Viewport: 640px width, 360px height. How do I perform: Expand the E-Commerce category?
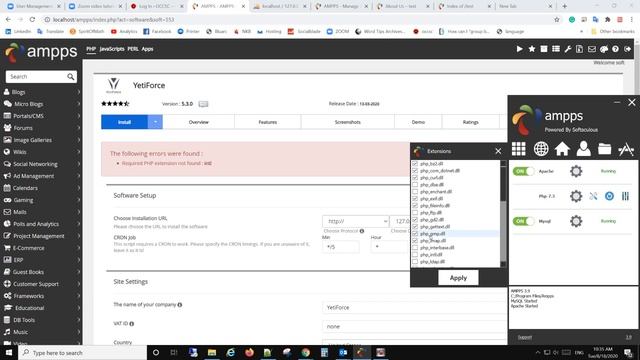click(x=41, y=248)
